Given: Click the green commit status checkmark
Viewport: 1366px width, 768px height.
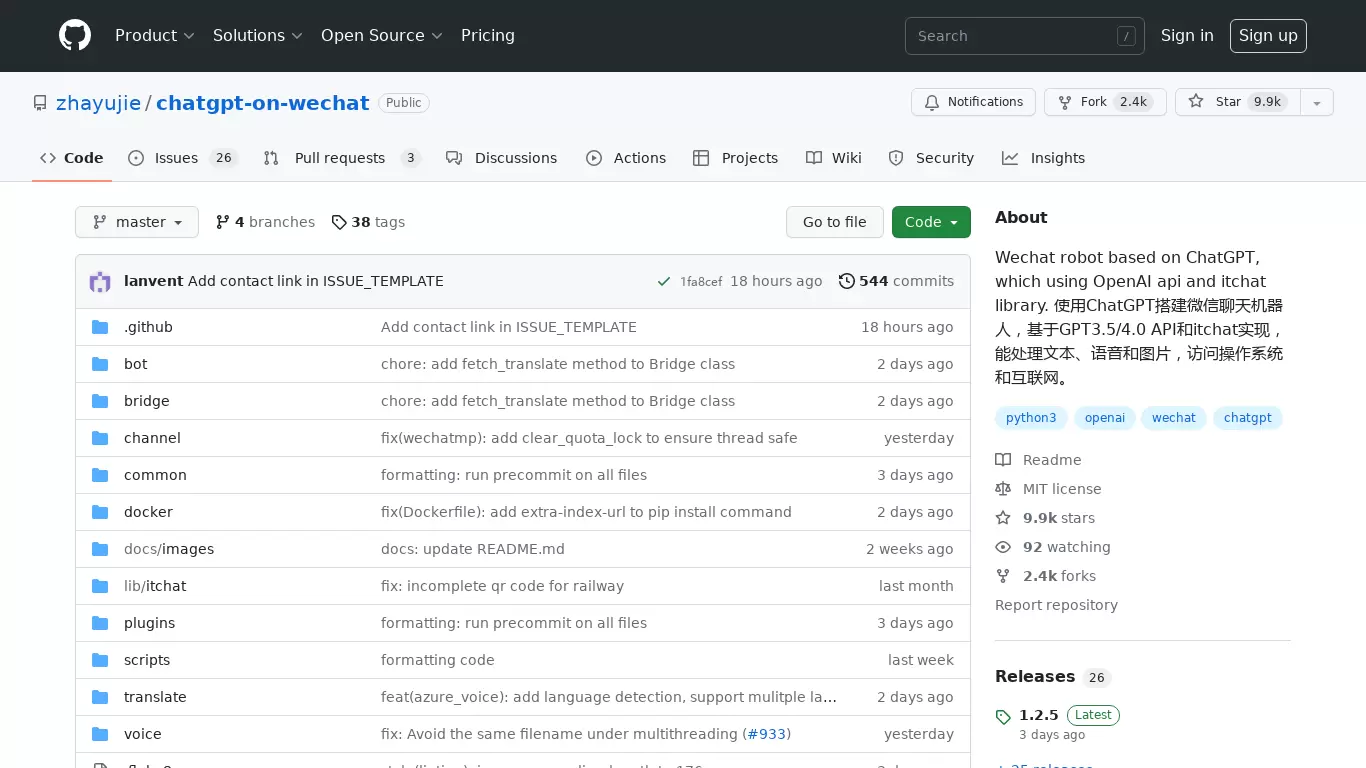Looking at the screenshot, I should (x=664, y=281).
